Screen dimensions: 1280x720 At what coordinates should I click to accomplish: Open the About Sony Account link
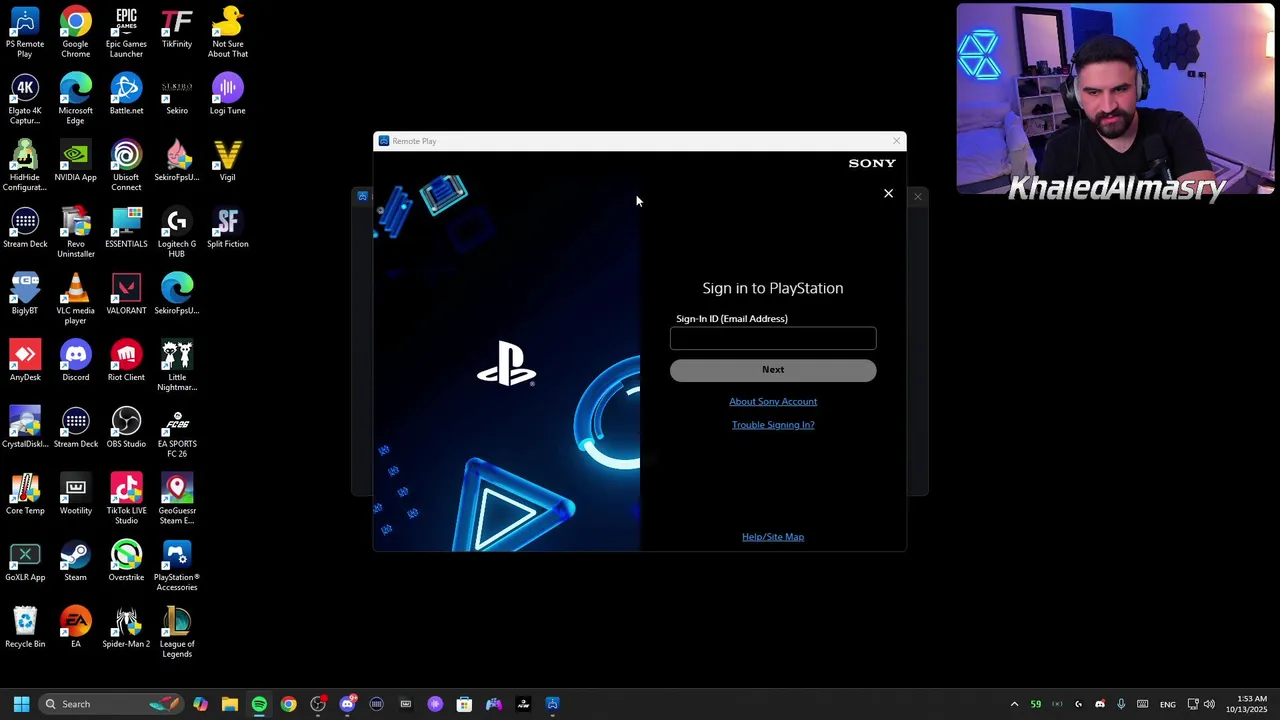[773, 401]
